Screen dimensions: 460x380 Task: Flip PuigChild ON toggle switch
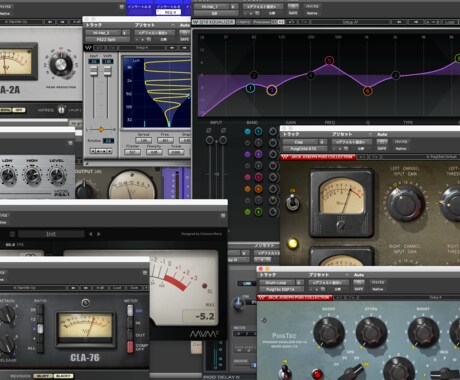pos(293,202)
